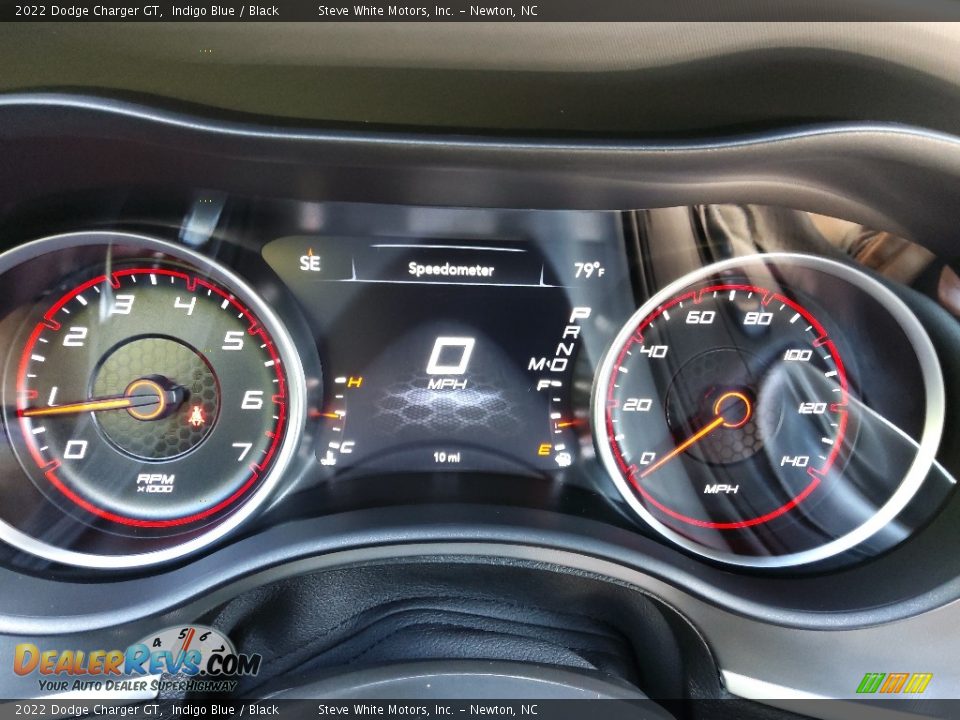
Task: Click the tachometer needle center hub
Action: 146,399
